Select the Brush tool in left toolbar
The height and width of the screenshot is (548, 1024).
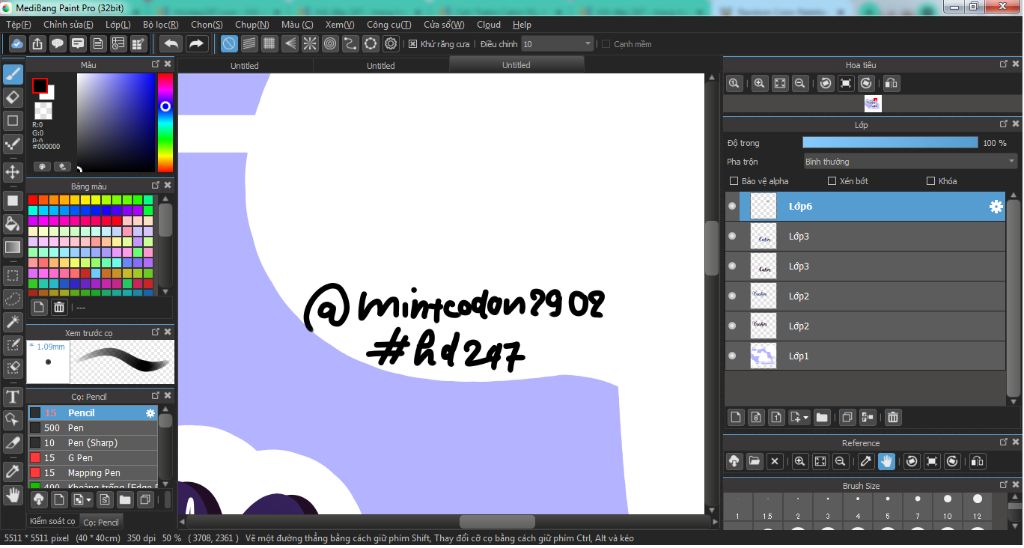(12, 74)
